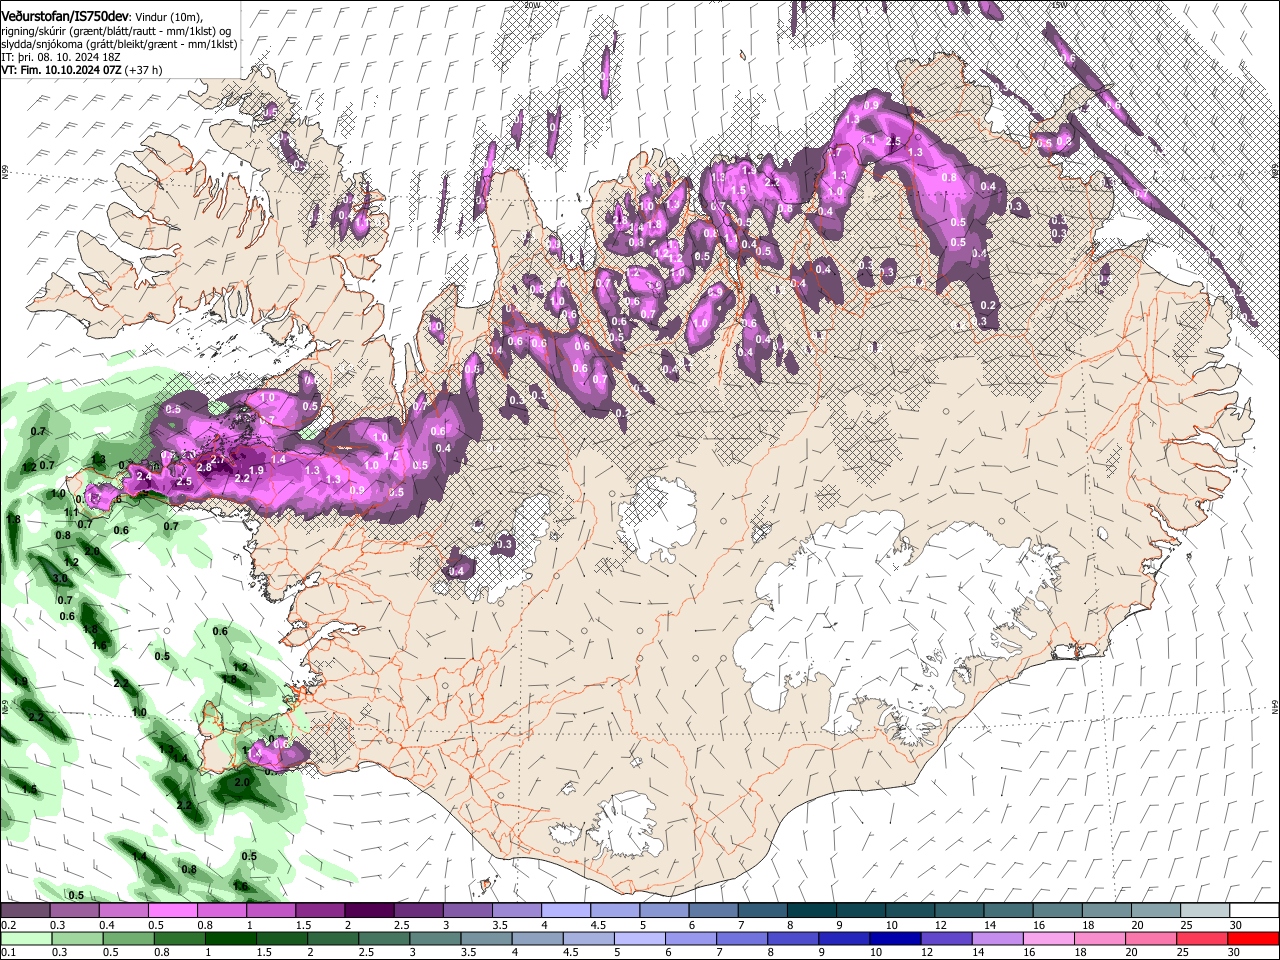
Task: Pick the 2.5–3 swatch in upper legend row
Action: pyautogui.click(x=418, y=911)
